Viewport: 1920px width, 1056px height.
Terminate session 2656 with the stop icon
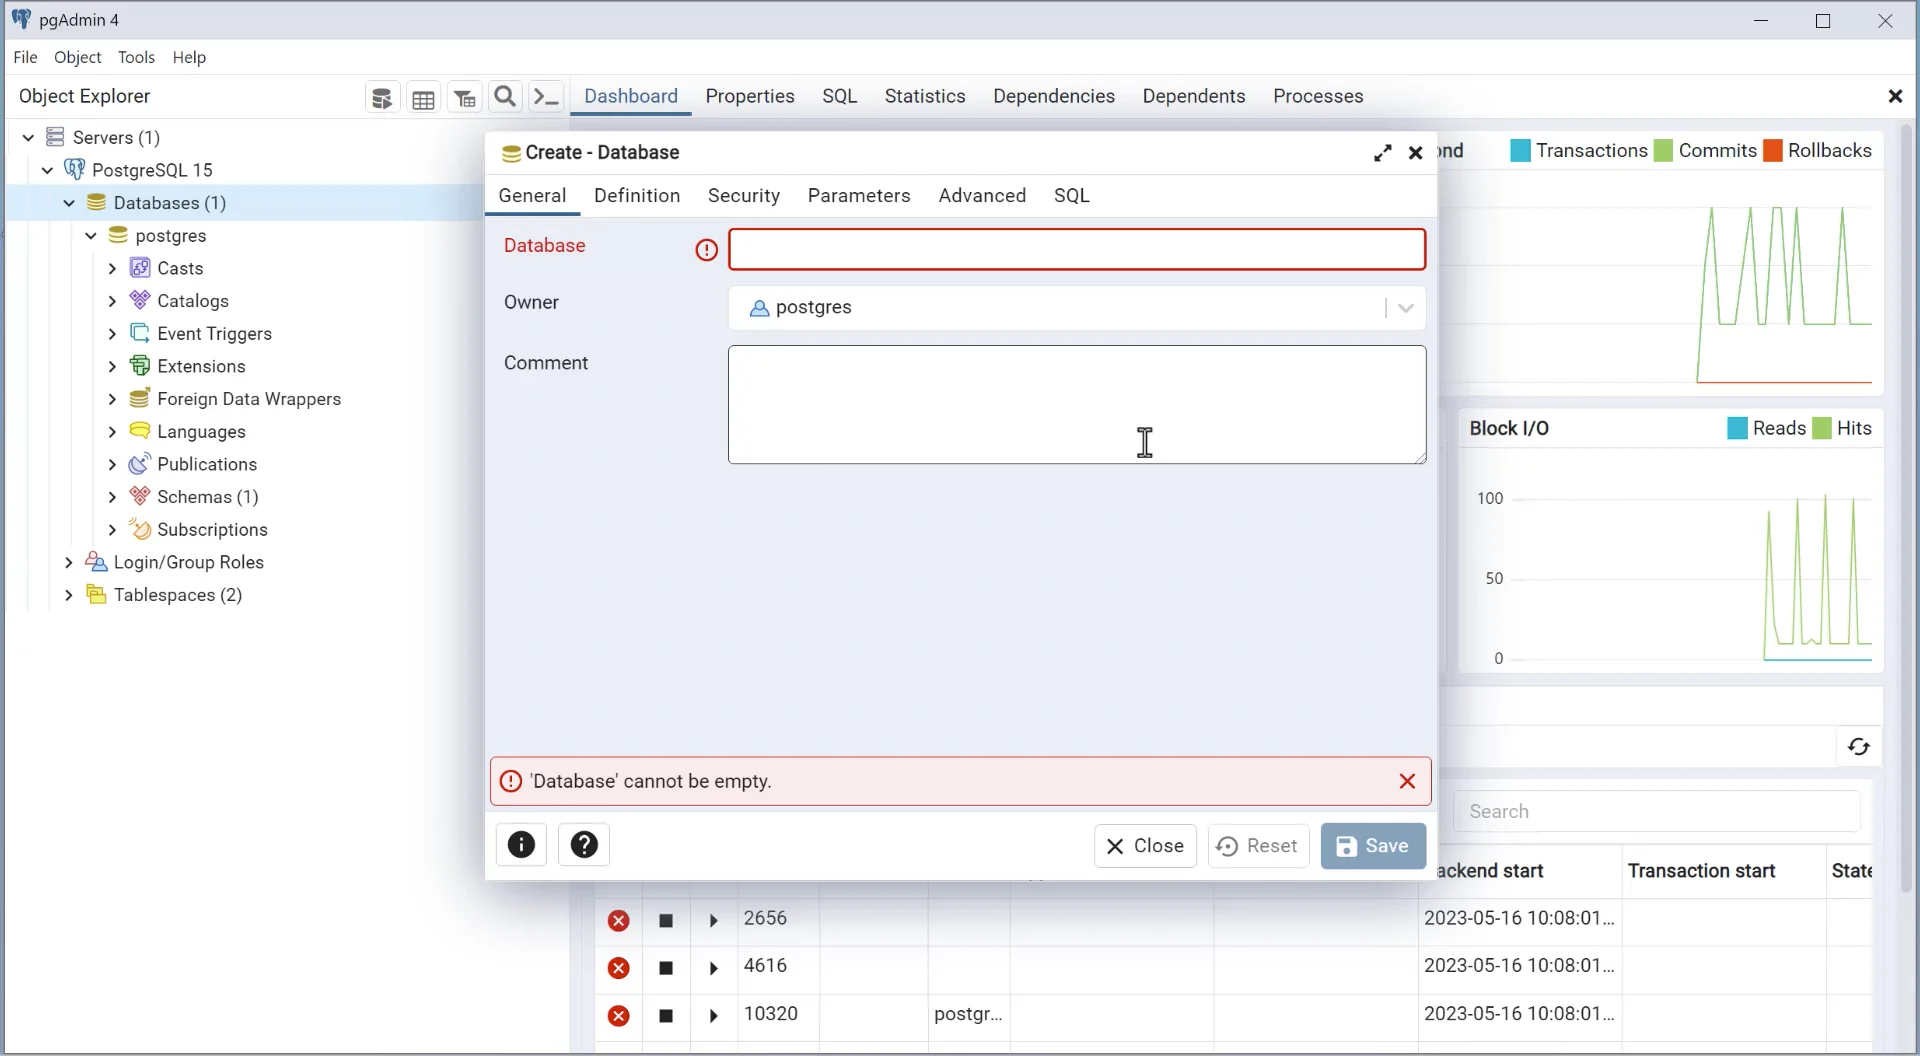(666, 919)
